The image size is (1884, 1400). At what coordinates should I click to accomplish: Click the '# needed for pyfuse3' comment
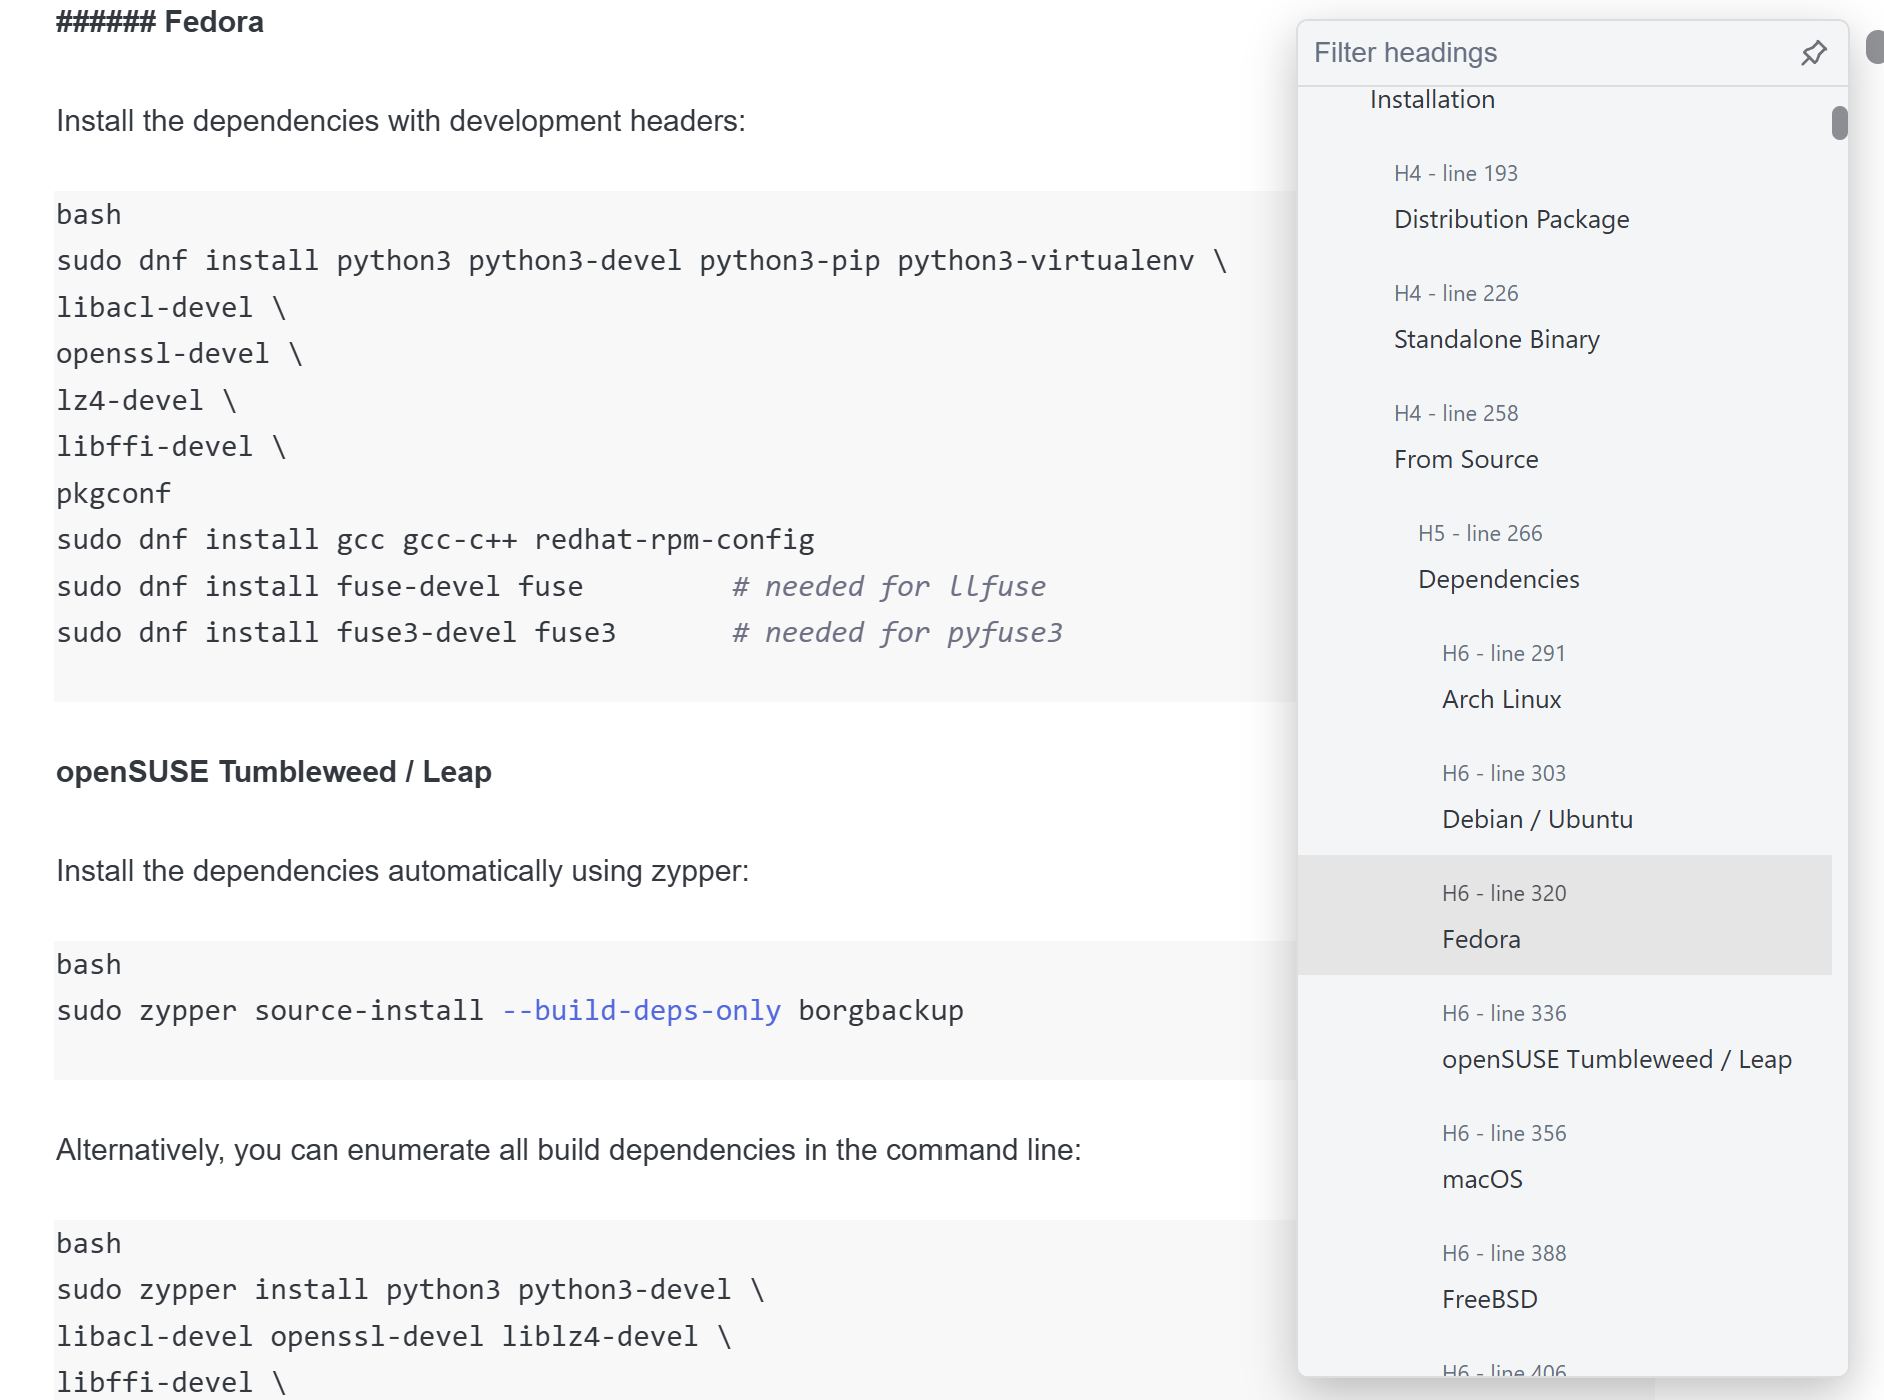pos(897,633)
